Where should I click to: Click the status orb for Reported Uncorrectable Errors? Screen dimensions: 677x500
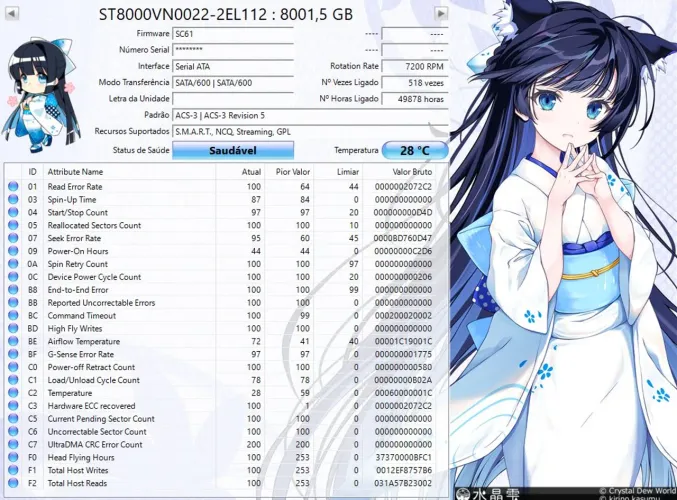tap(13, 303)
